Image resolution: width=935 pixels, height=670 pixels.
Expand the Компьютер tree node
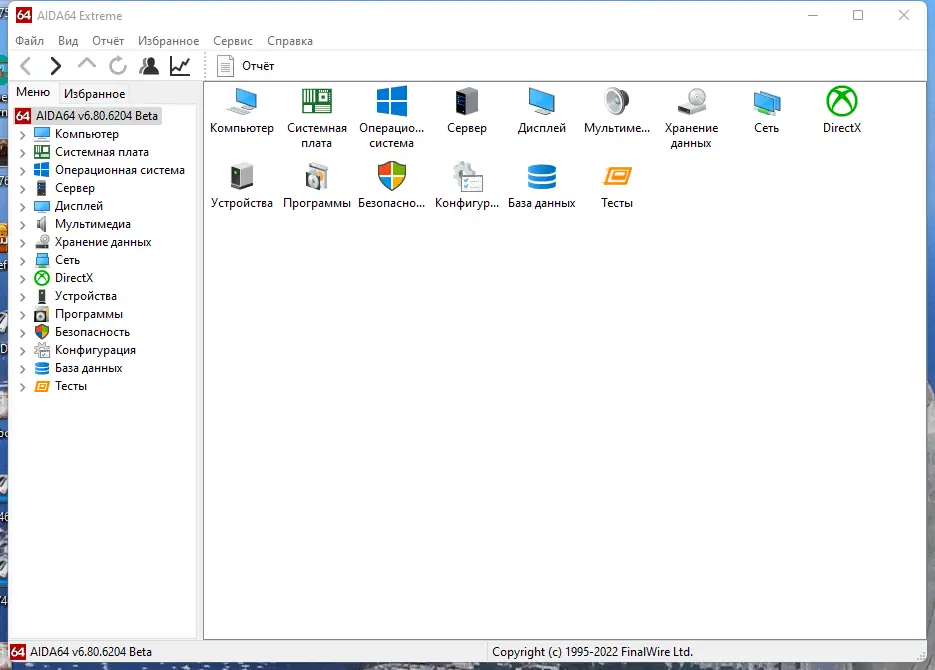click(x=23, y=135)
